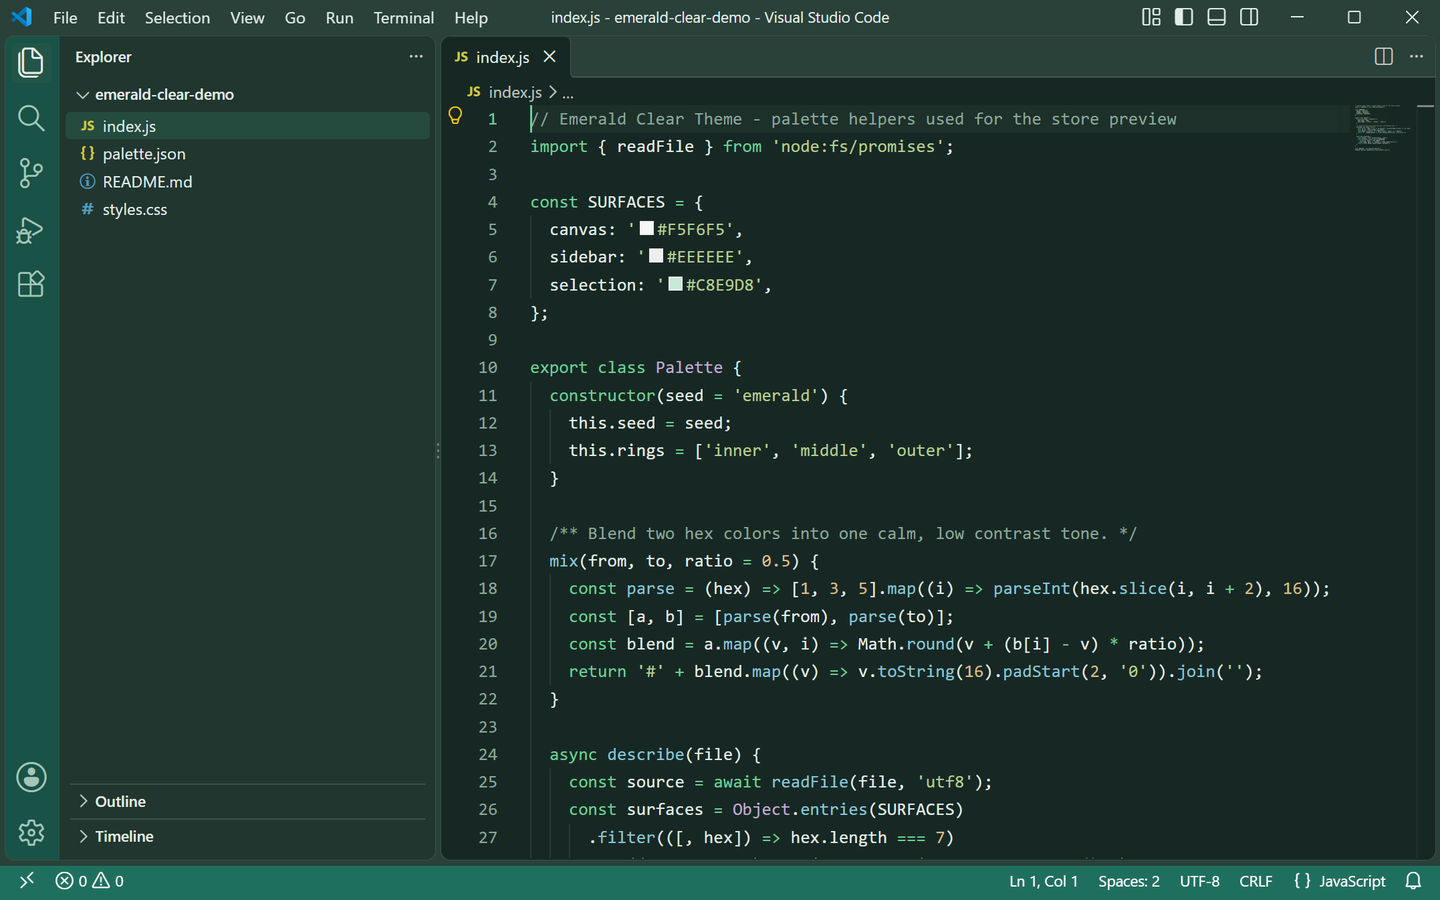Collapse the emerald-clear-demo folder
This screenshot has width=1440, height=900.
click(x=248, y=94)
